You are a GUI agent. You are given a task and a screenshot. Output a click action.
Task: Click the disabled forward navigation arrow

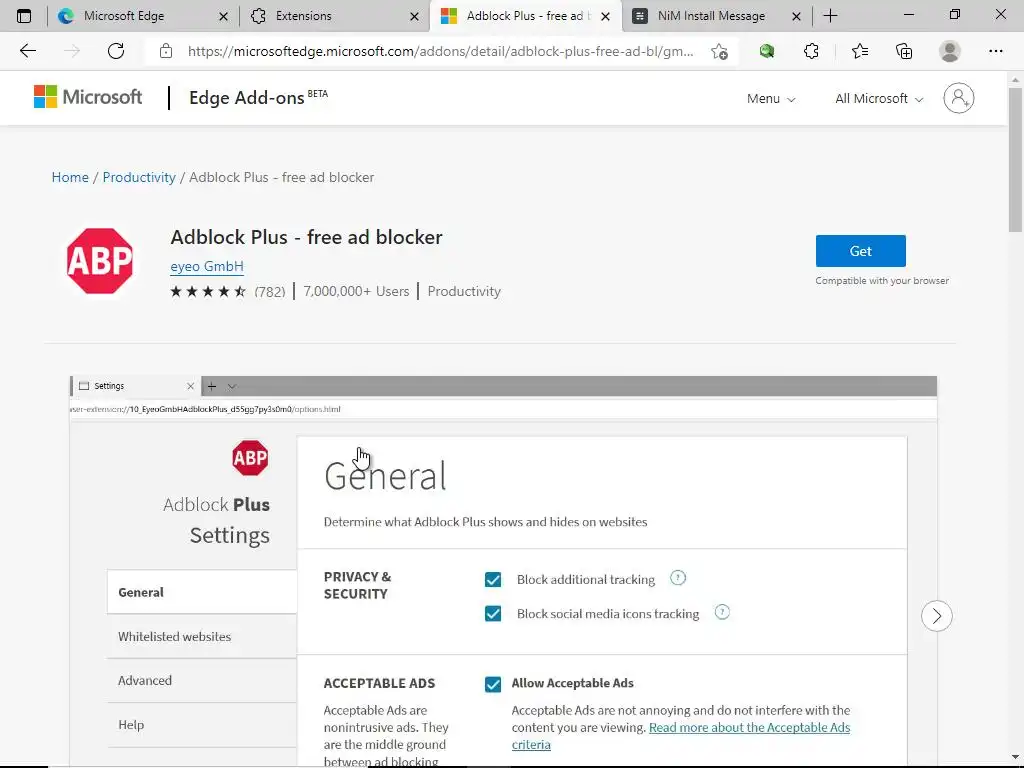click(x=72, y=51)
